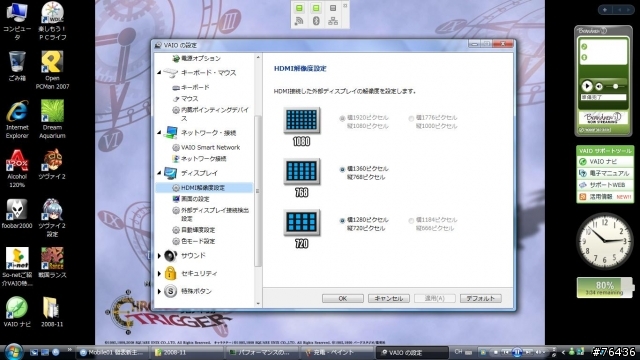Expand the サウンド category arrow
Image resolution: width=640 pixels, height=360 pixels.
(159, 256)
